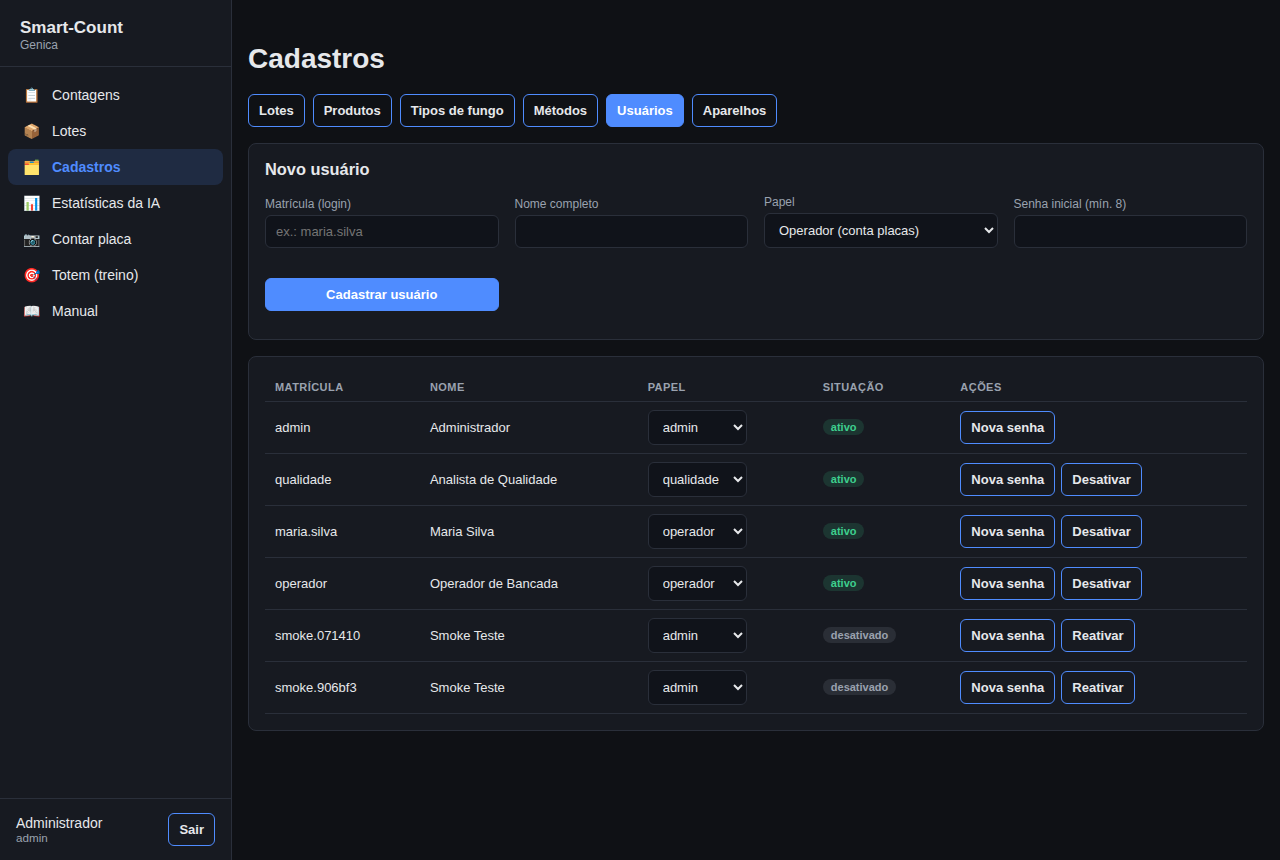Open the Papel dropdown in Novo usuário form

pos(881,230)
